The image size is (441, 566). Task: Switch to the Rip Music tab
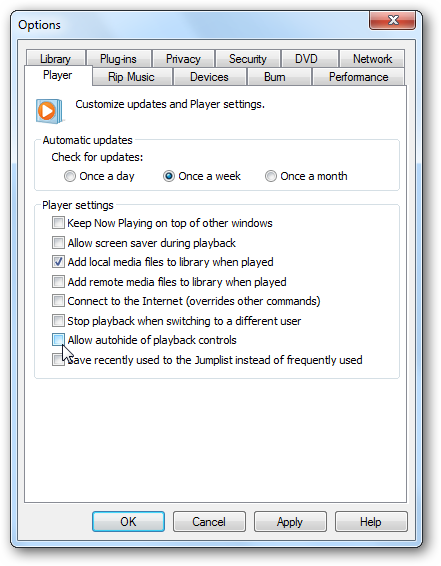click(x=132, y=77)
